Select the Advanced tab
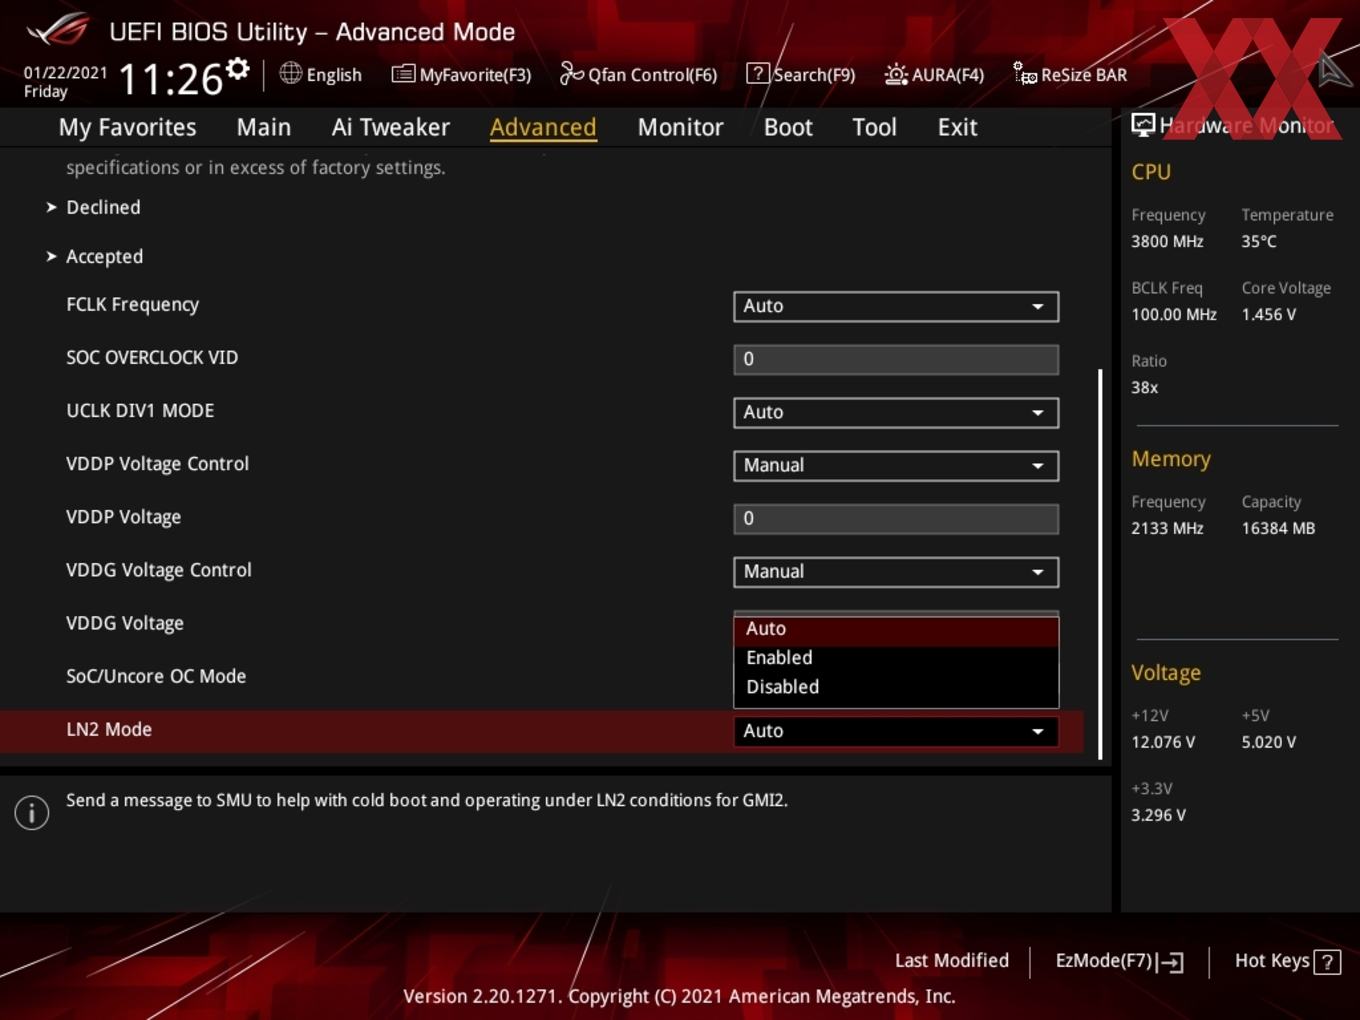 (543, 127)
